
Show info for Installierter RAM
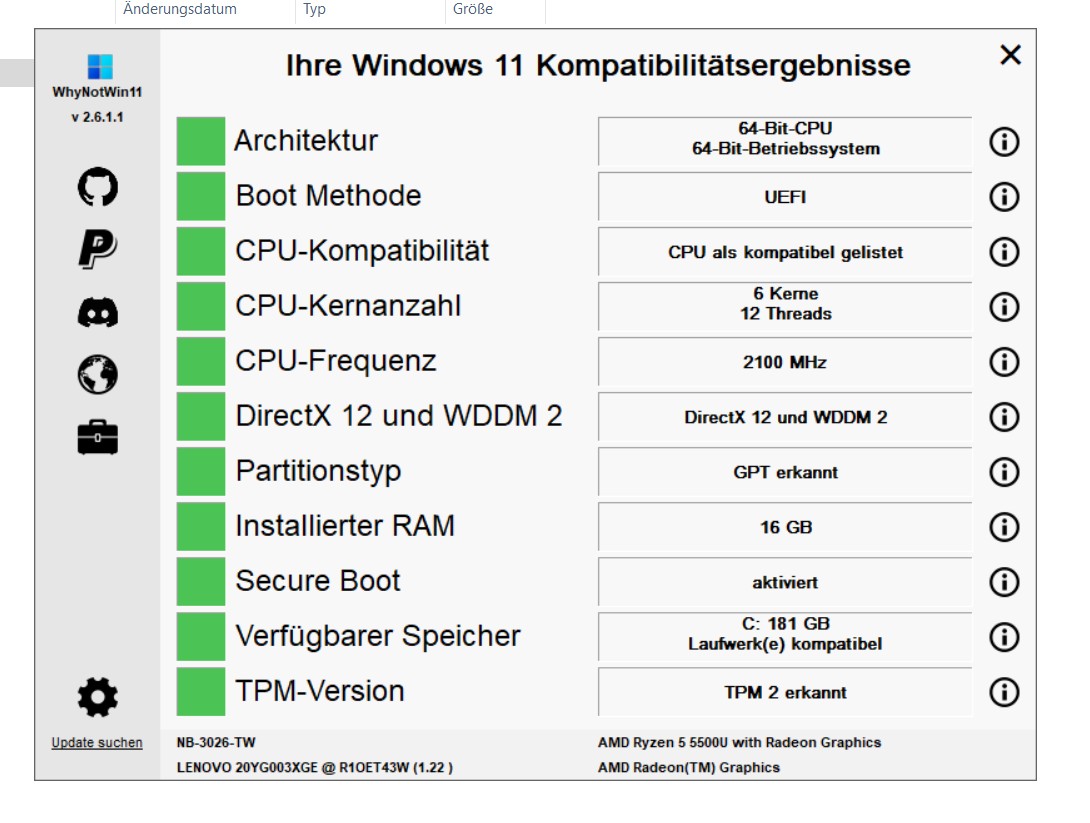pos(1003,526)
